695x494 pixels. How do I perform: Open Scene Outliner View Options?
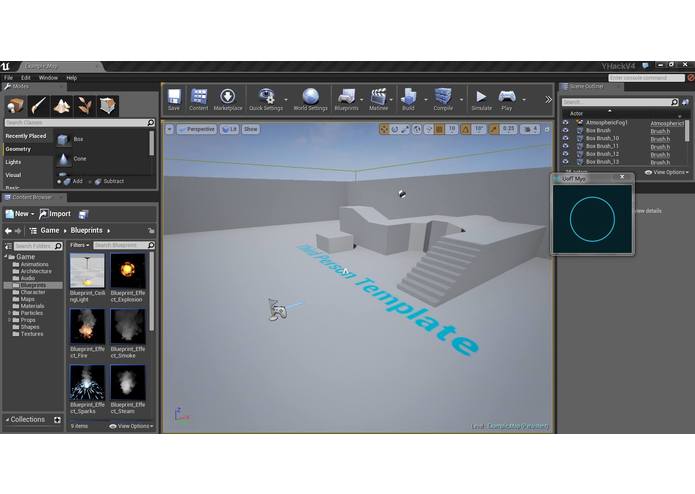[x=667, y=172]
